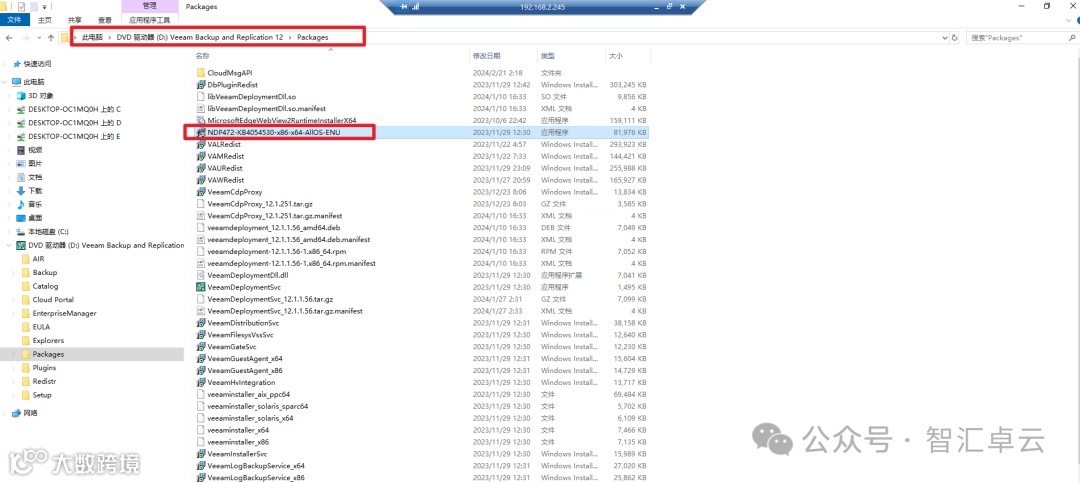Select the CloudMsgAPI folder icon
1080x483 pixels.
click(200, 72)
